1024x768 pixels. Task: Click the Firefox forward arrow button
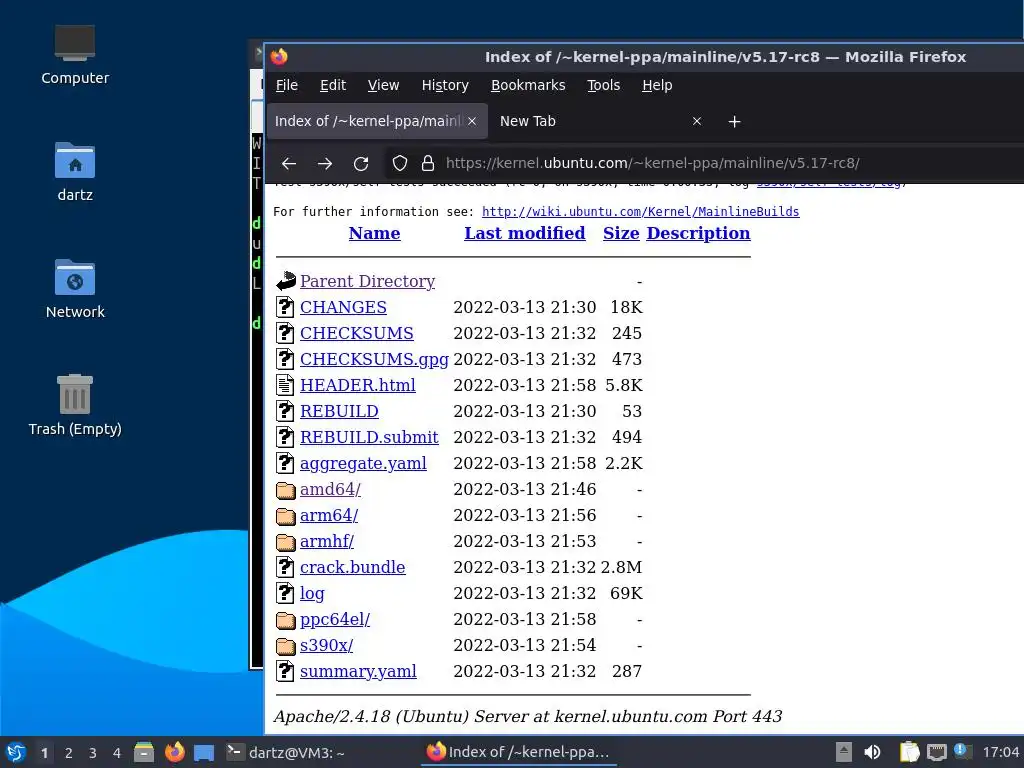pos(325,163)
